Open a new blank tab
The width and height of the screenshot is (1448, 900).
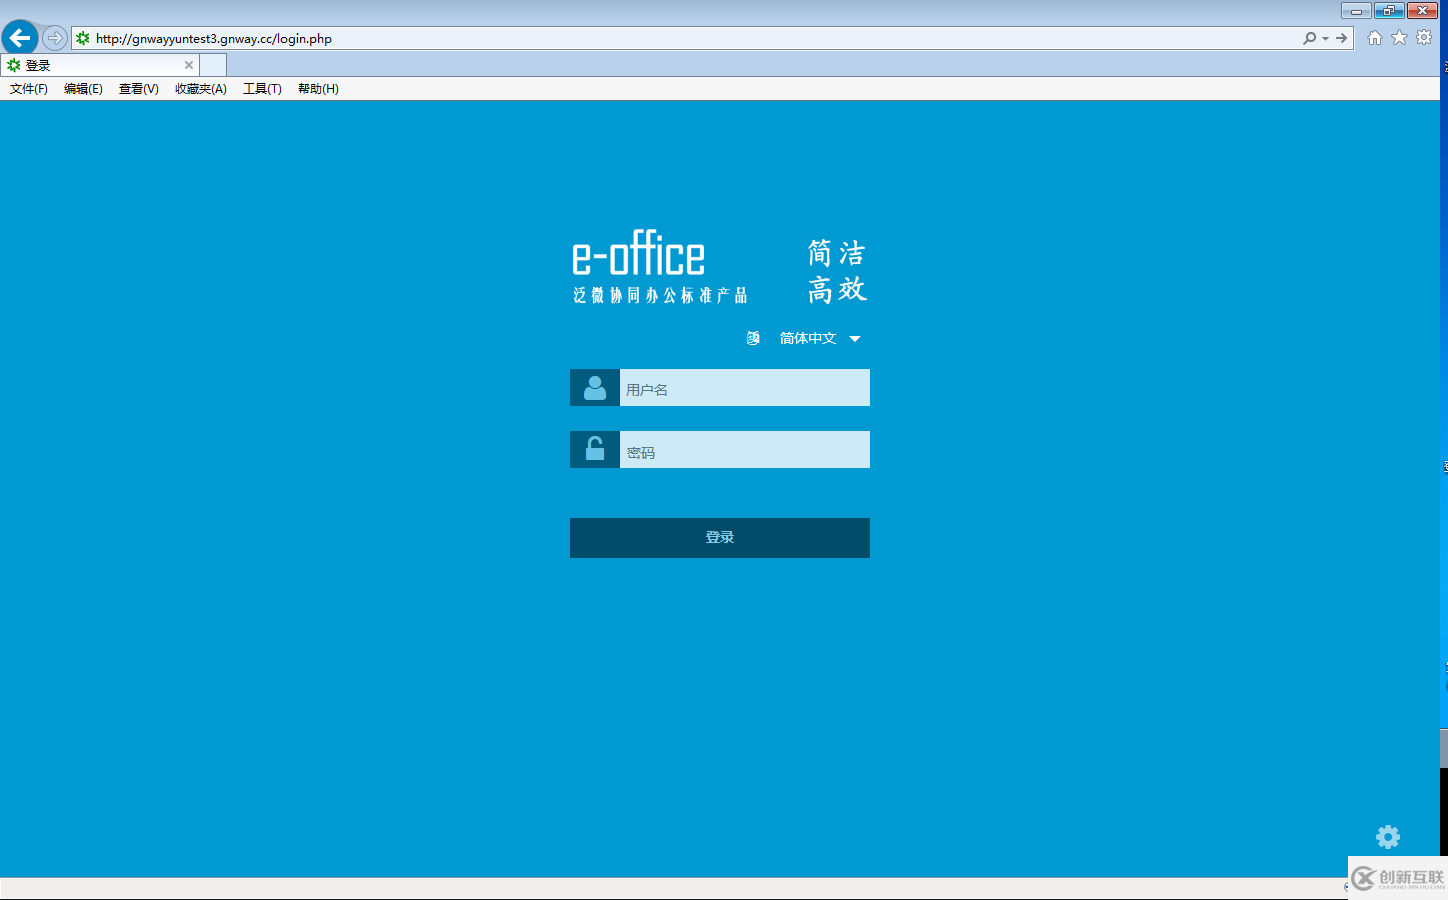click(x=213, y=65)
